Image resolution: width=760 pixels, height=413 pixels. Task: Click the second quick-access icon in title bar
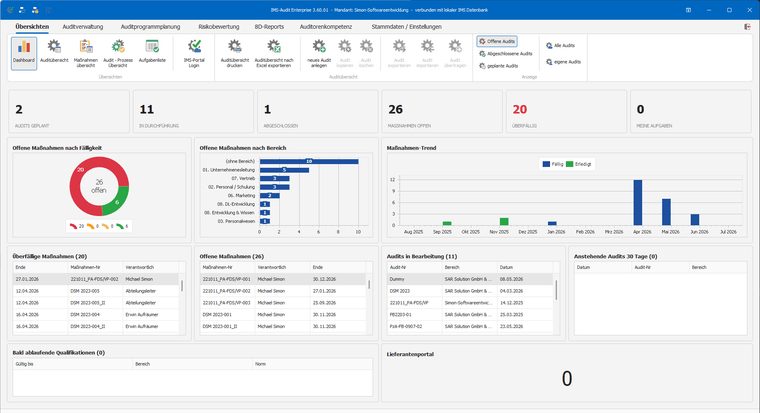pyautogui.click(x=22, y=10)
